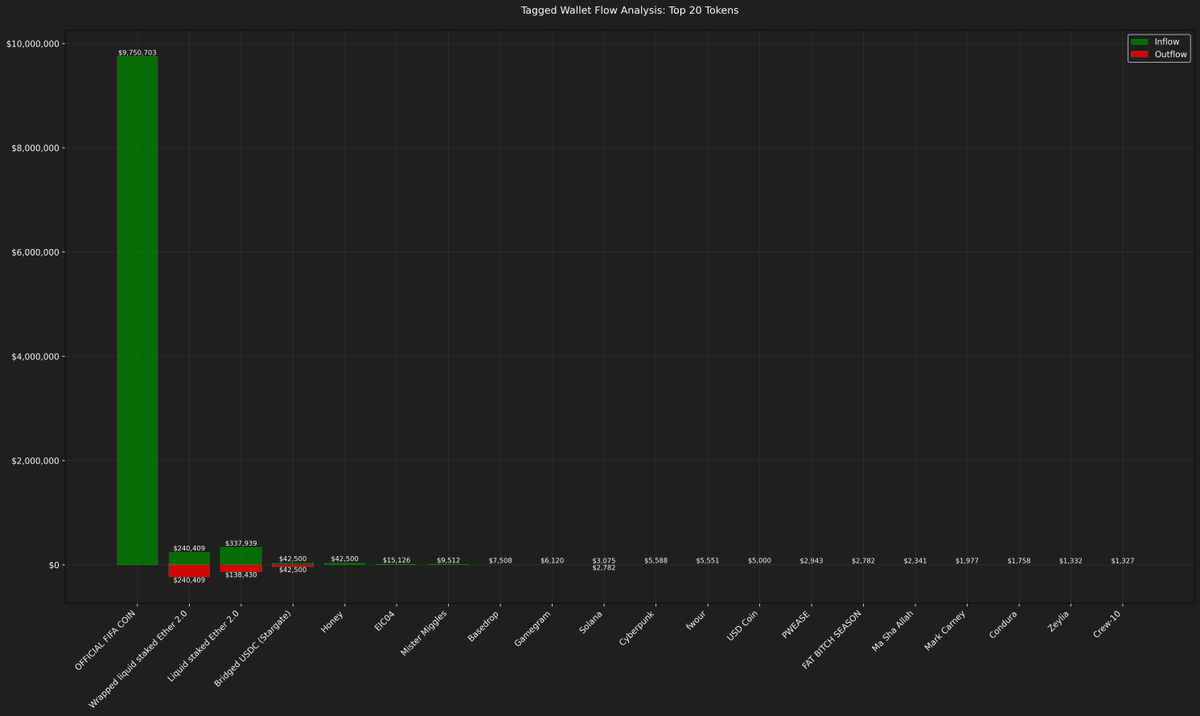Click the $15,126 value label
Screen dimensions: 1200x716
397,560
